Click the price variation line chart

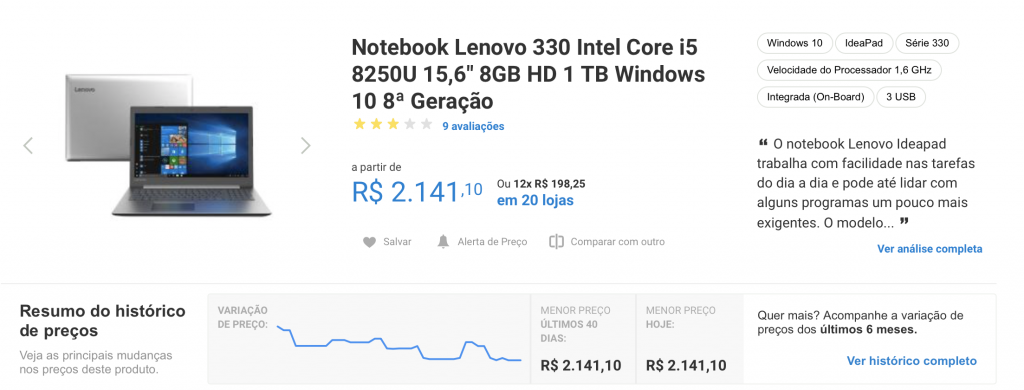point(399,343)
